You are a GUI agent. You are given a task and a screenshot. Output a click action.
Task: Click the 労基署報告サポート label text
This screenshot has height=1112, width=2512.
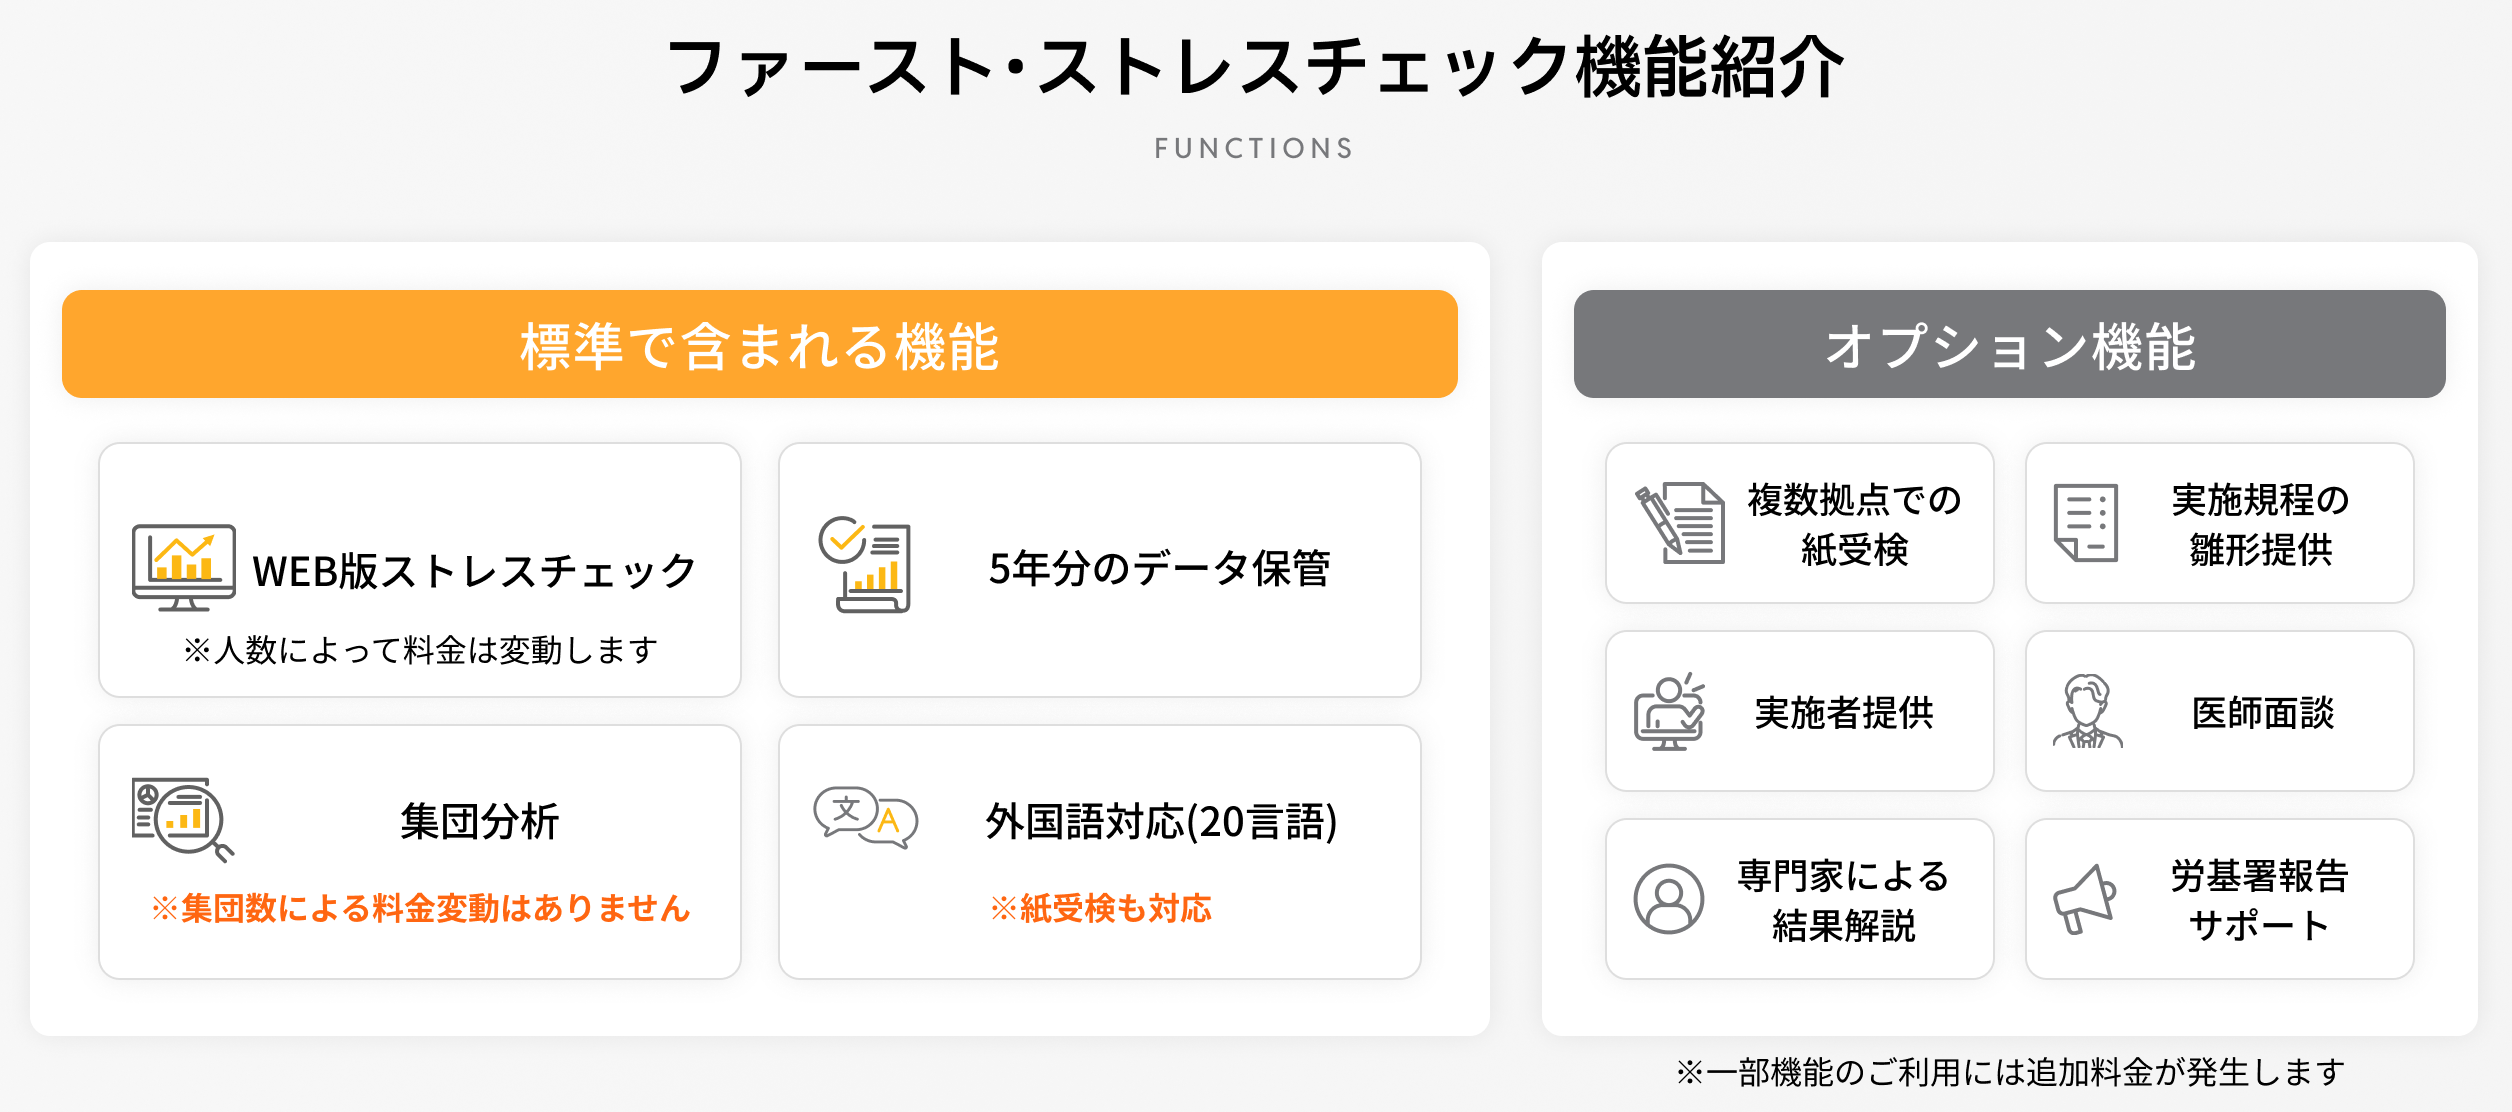click(x=2260, y=900)
